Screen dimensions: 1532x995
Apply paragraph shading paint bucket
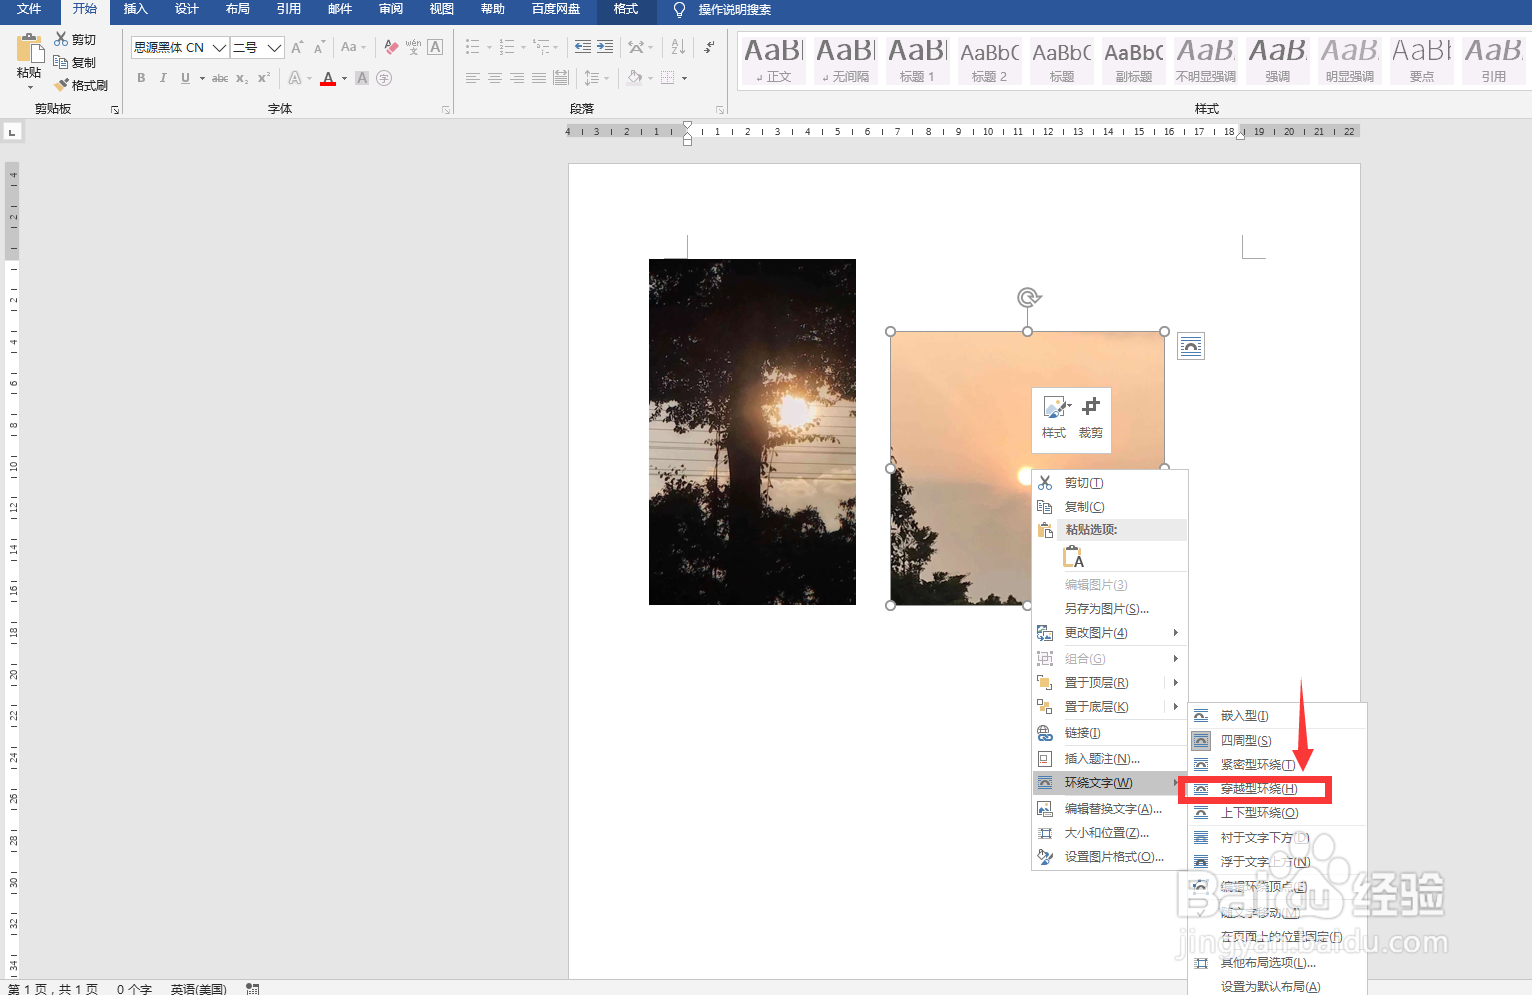click(x=634, y=78)
